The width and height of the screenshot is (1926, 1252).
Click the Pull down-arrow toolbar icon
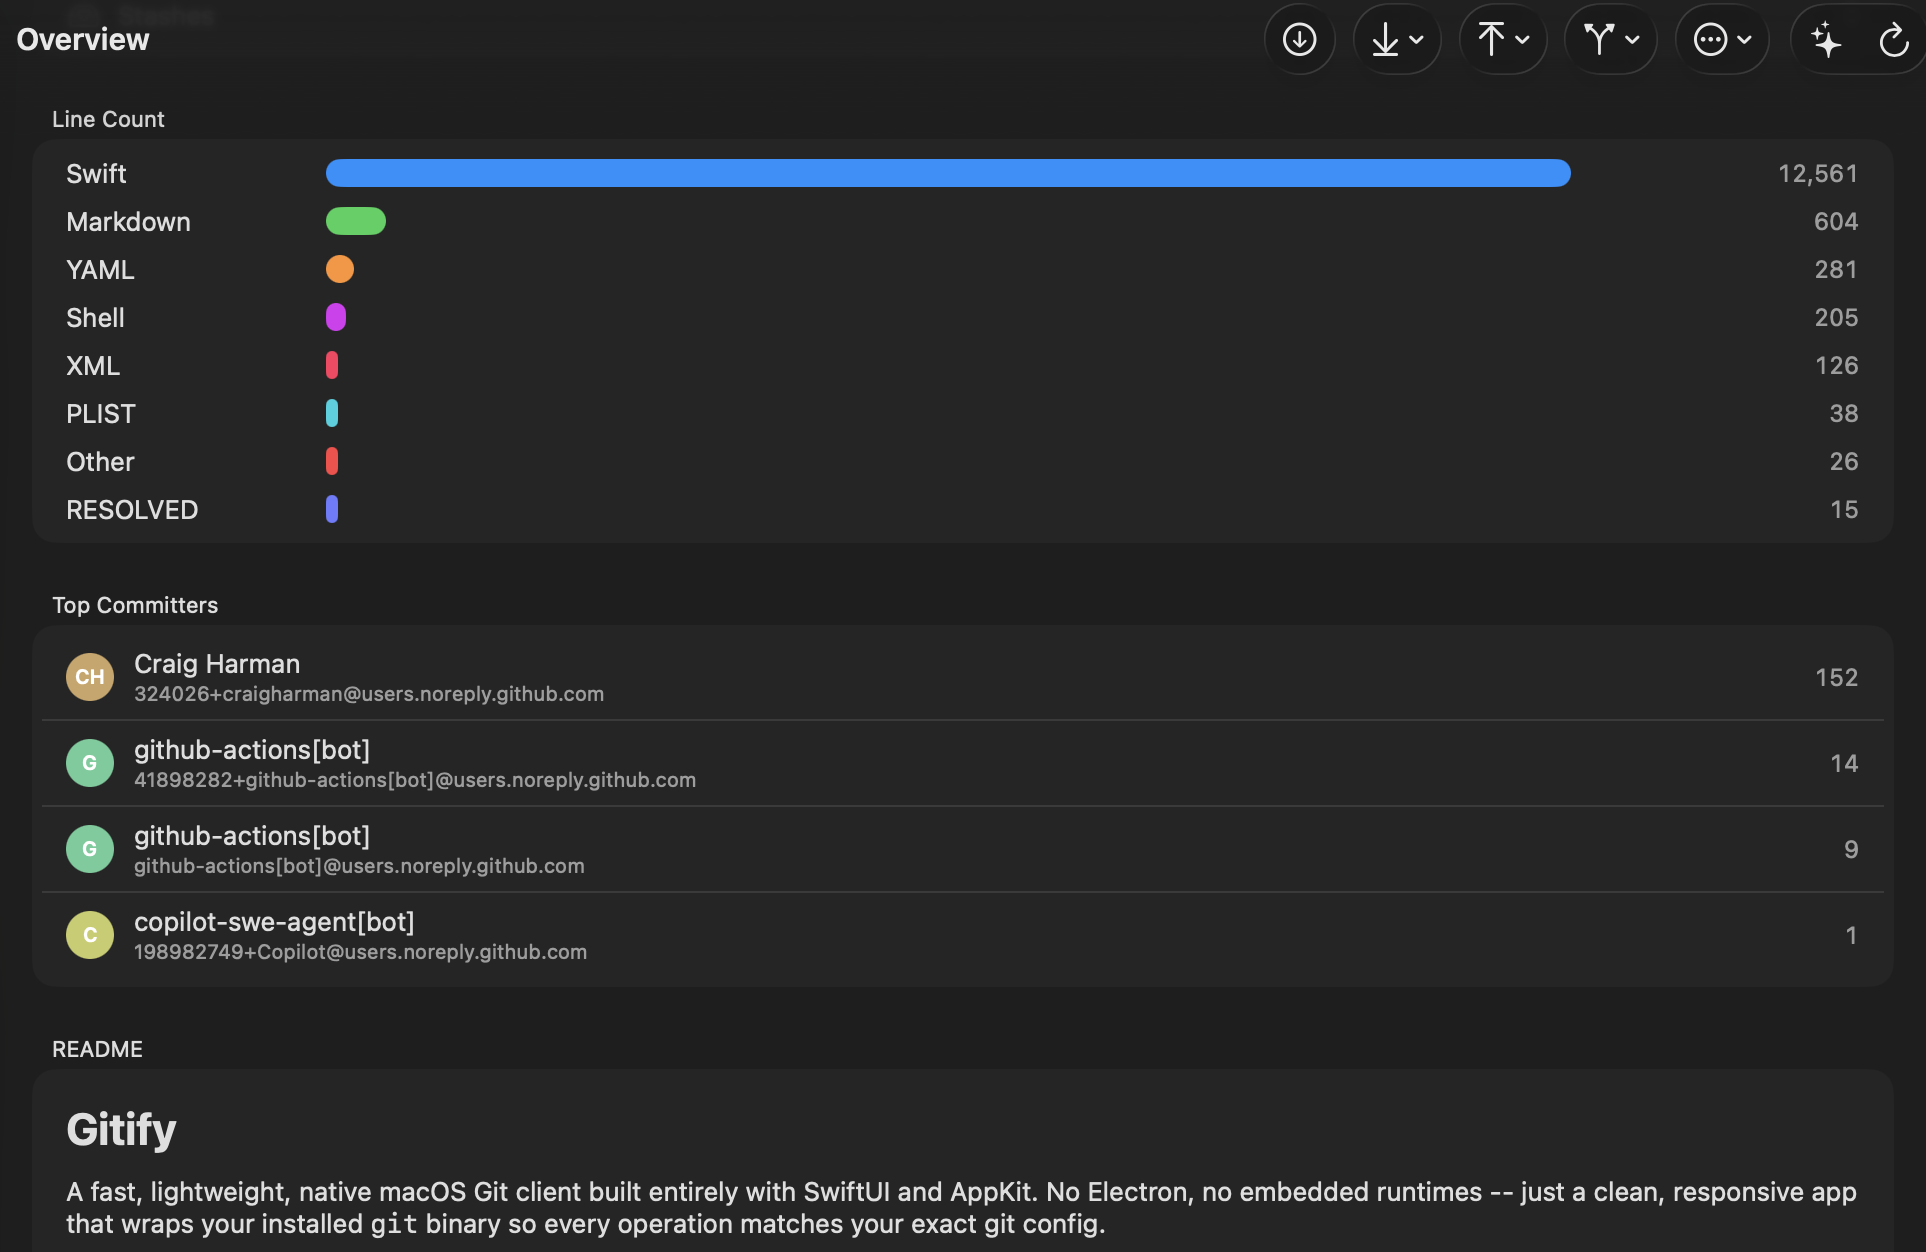(x=1385, y=40)
